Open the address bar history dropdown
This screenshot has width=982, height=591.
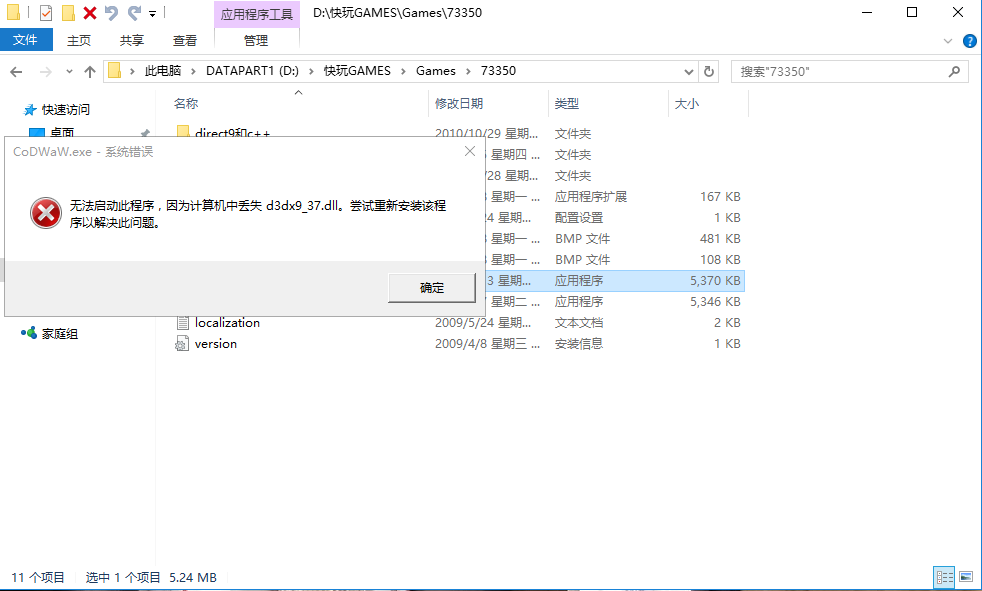[x=689, y=71]
